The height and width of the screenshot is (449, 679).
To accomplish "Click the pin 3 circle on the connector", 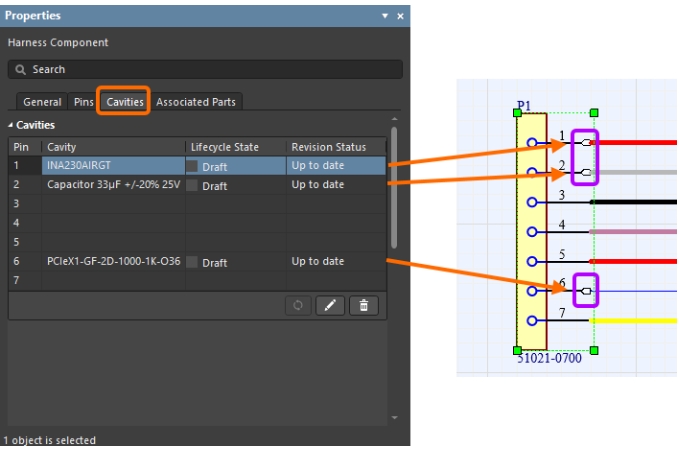I will [x=532, y=202].
